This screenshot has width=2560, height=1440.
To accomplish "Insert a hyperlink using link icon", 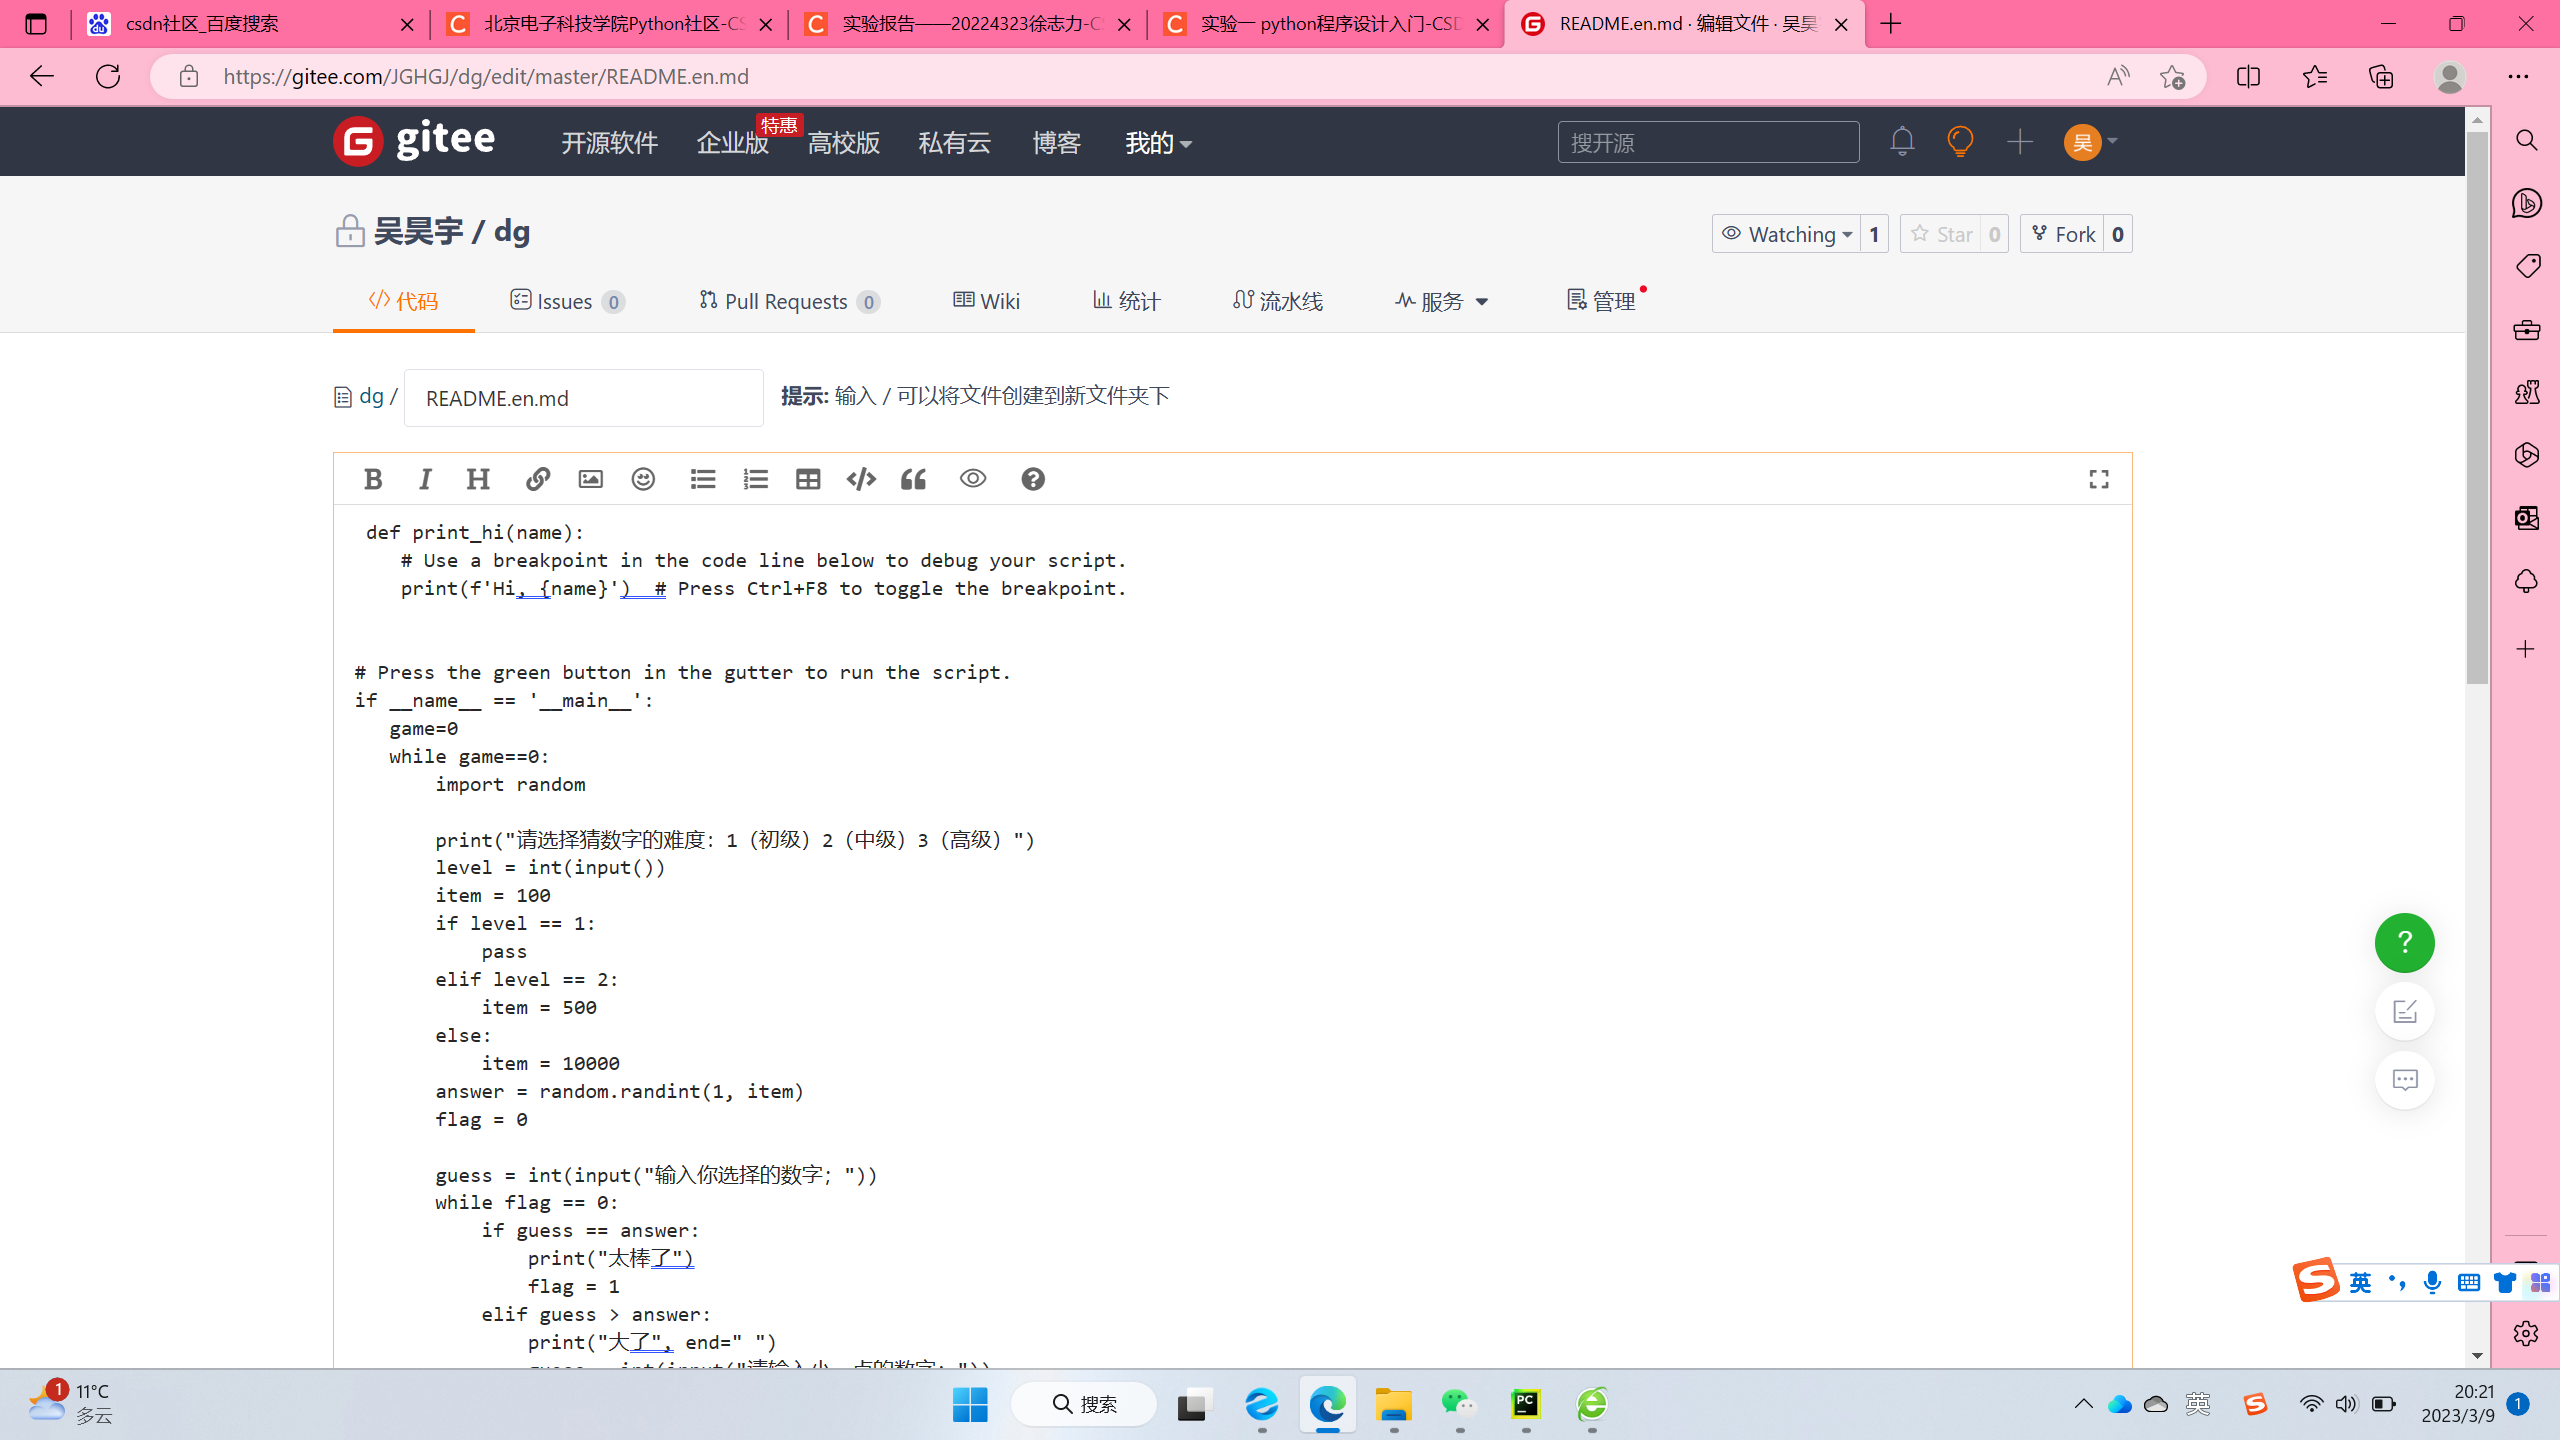I will [x=537, y=479].
